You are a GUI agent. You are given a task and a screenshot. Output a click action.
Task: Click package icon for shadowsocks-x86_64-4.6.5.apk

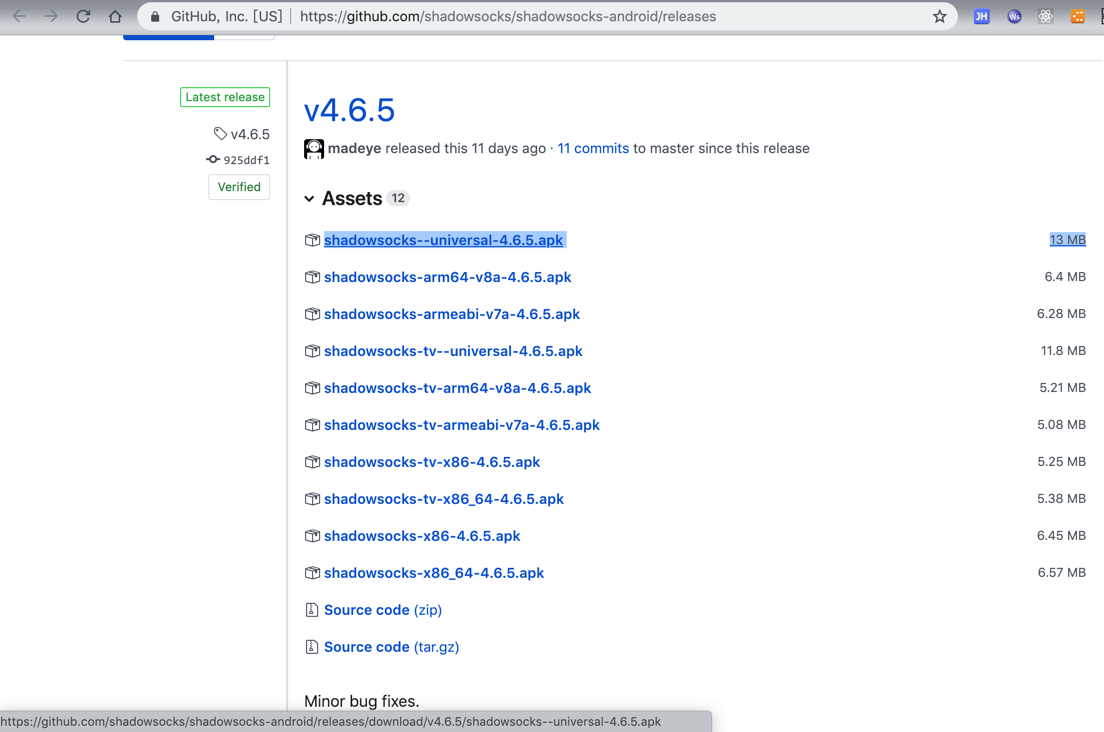(x=312, y=573)
